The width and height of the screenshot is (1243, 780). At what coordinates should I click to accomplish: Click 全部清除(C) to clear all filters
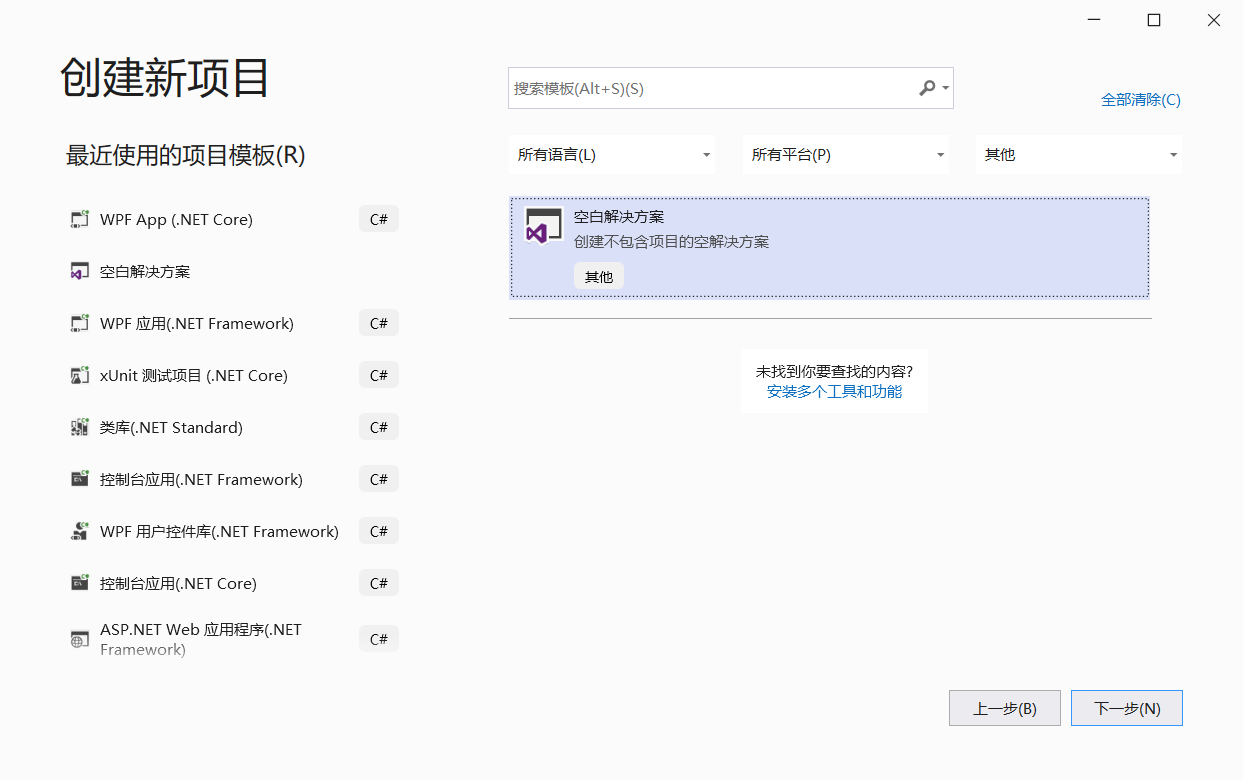click(x=1141, y=100)
